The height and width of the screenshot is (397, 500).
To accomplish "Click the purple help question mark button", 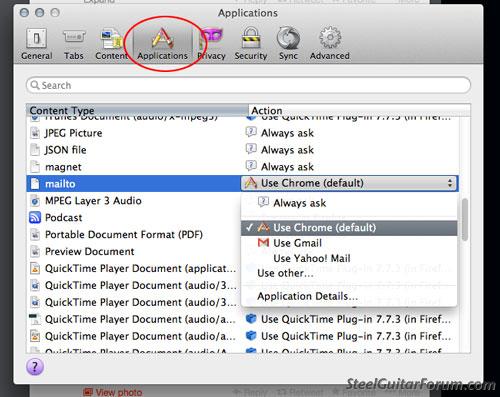I will [35, 367].
